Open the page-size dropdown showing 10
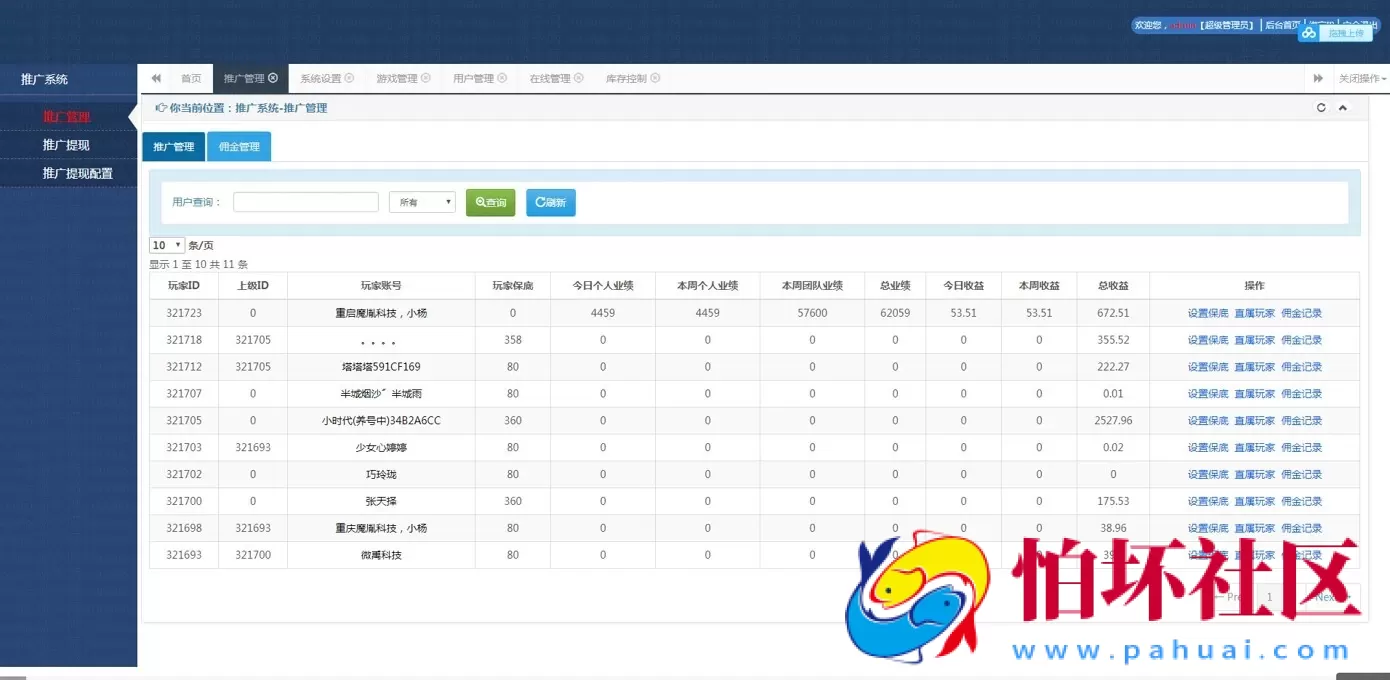The width and height of the screenshot is (1390, 680). pos(166,245)
